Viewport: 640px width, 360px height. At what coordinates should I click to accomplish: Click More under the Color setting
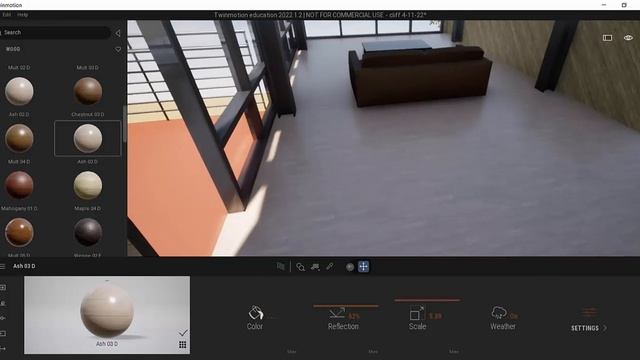click(291, 351)
